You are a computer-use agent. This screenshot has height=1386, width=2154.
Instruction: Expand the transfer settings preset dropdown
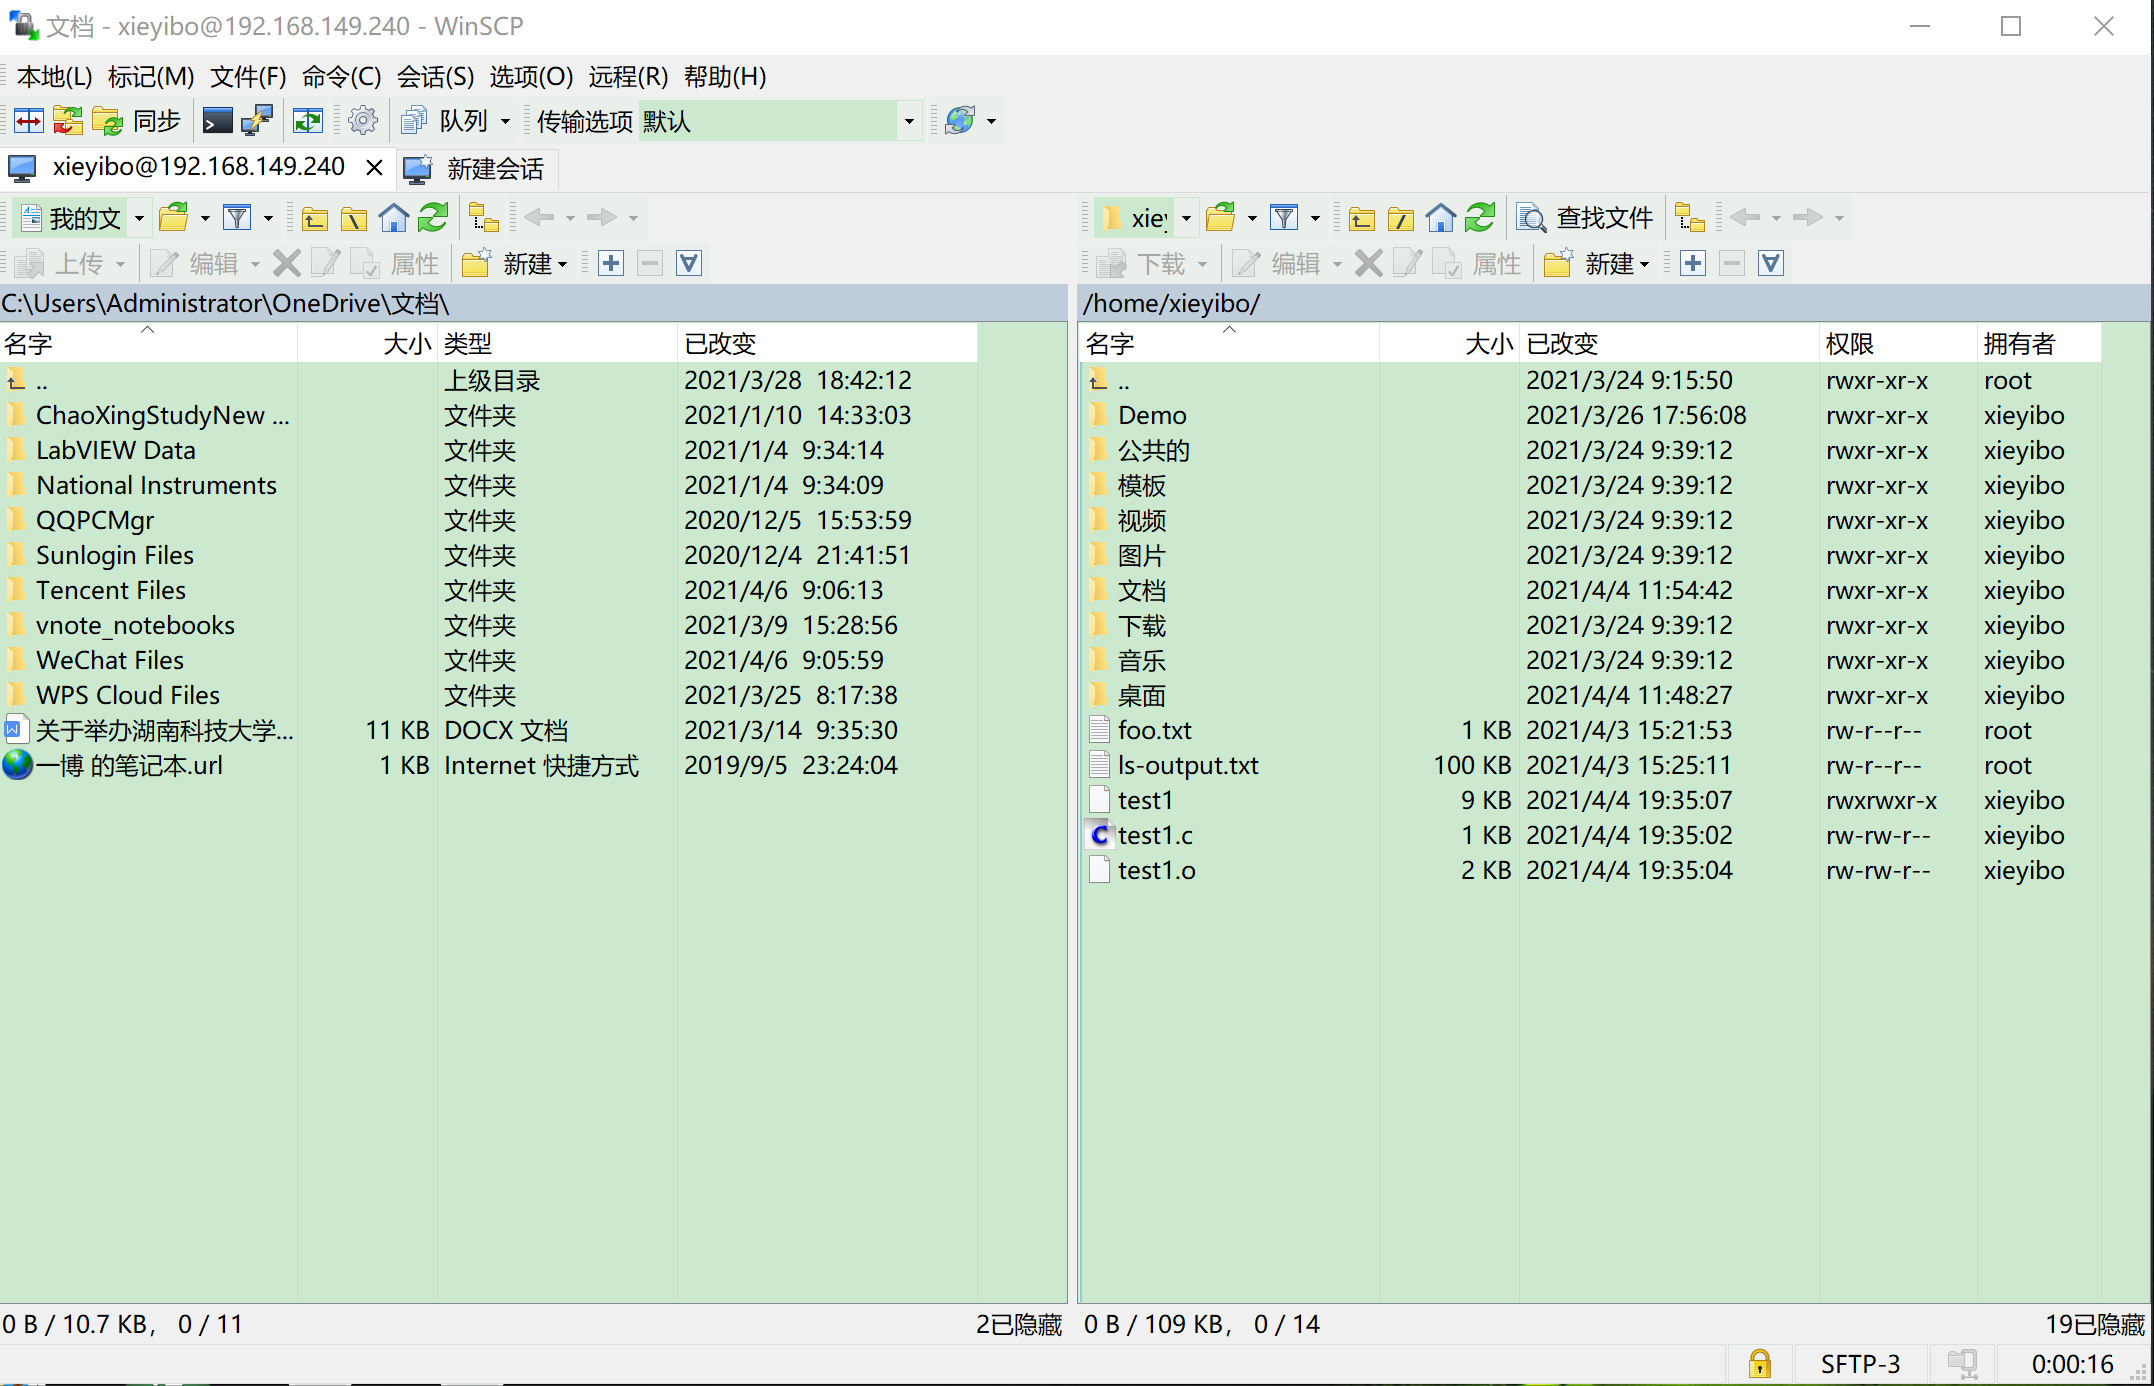click(908, 121)
